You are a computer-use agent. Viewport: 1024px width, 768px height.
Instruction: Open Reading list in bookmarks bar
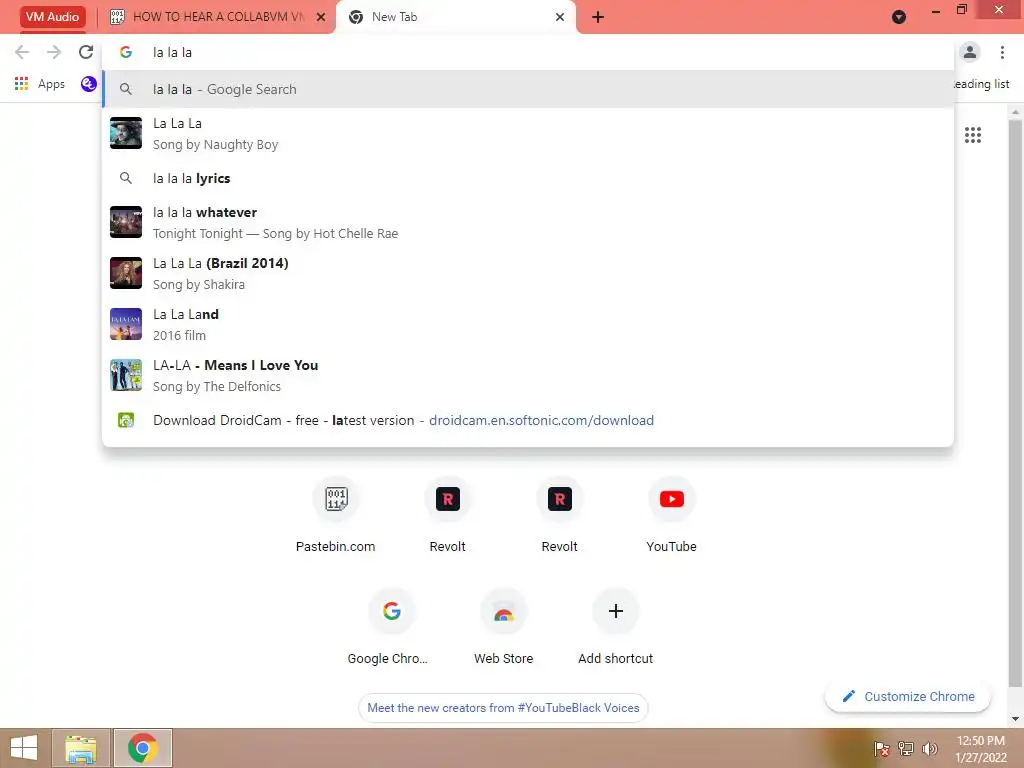982,84
